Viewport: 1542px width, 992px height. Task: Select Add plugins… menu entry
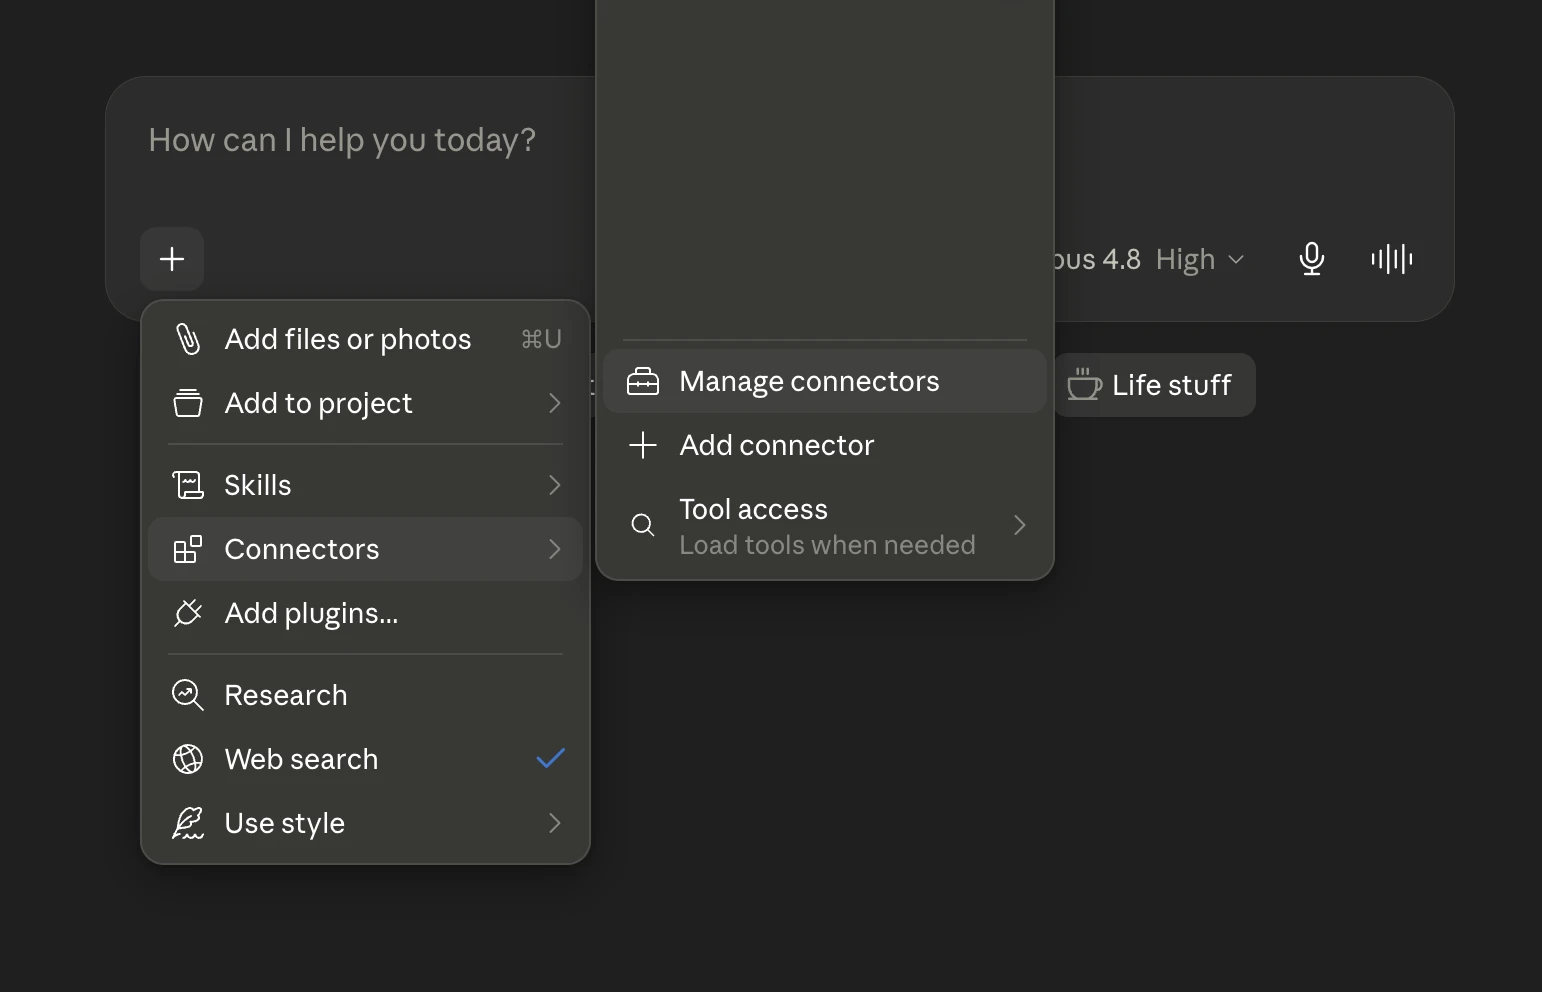point(366,613)
